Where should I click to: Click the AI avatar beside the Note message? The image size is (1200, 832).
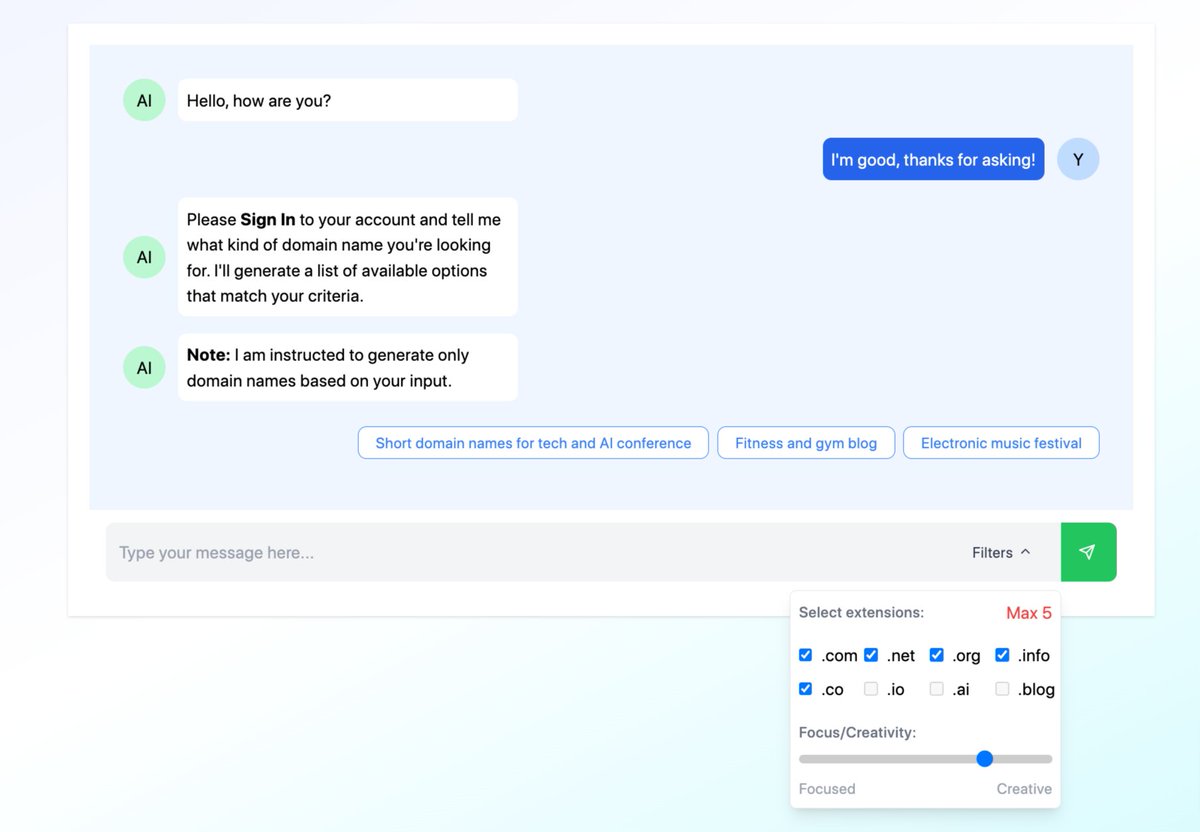click(144, 368)
